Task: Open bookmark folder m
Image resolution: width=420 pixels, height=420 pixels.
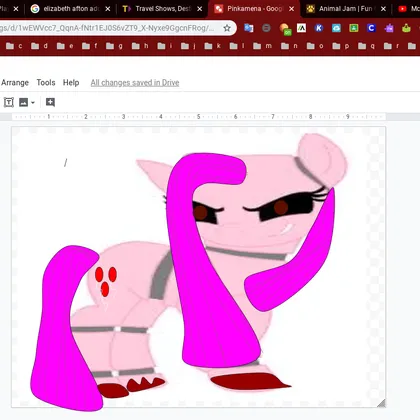Action: click(263, 46)
